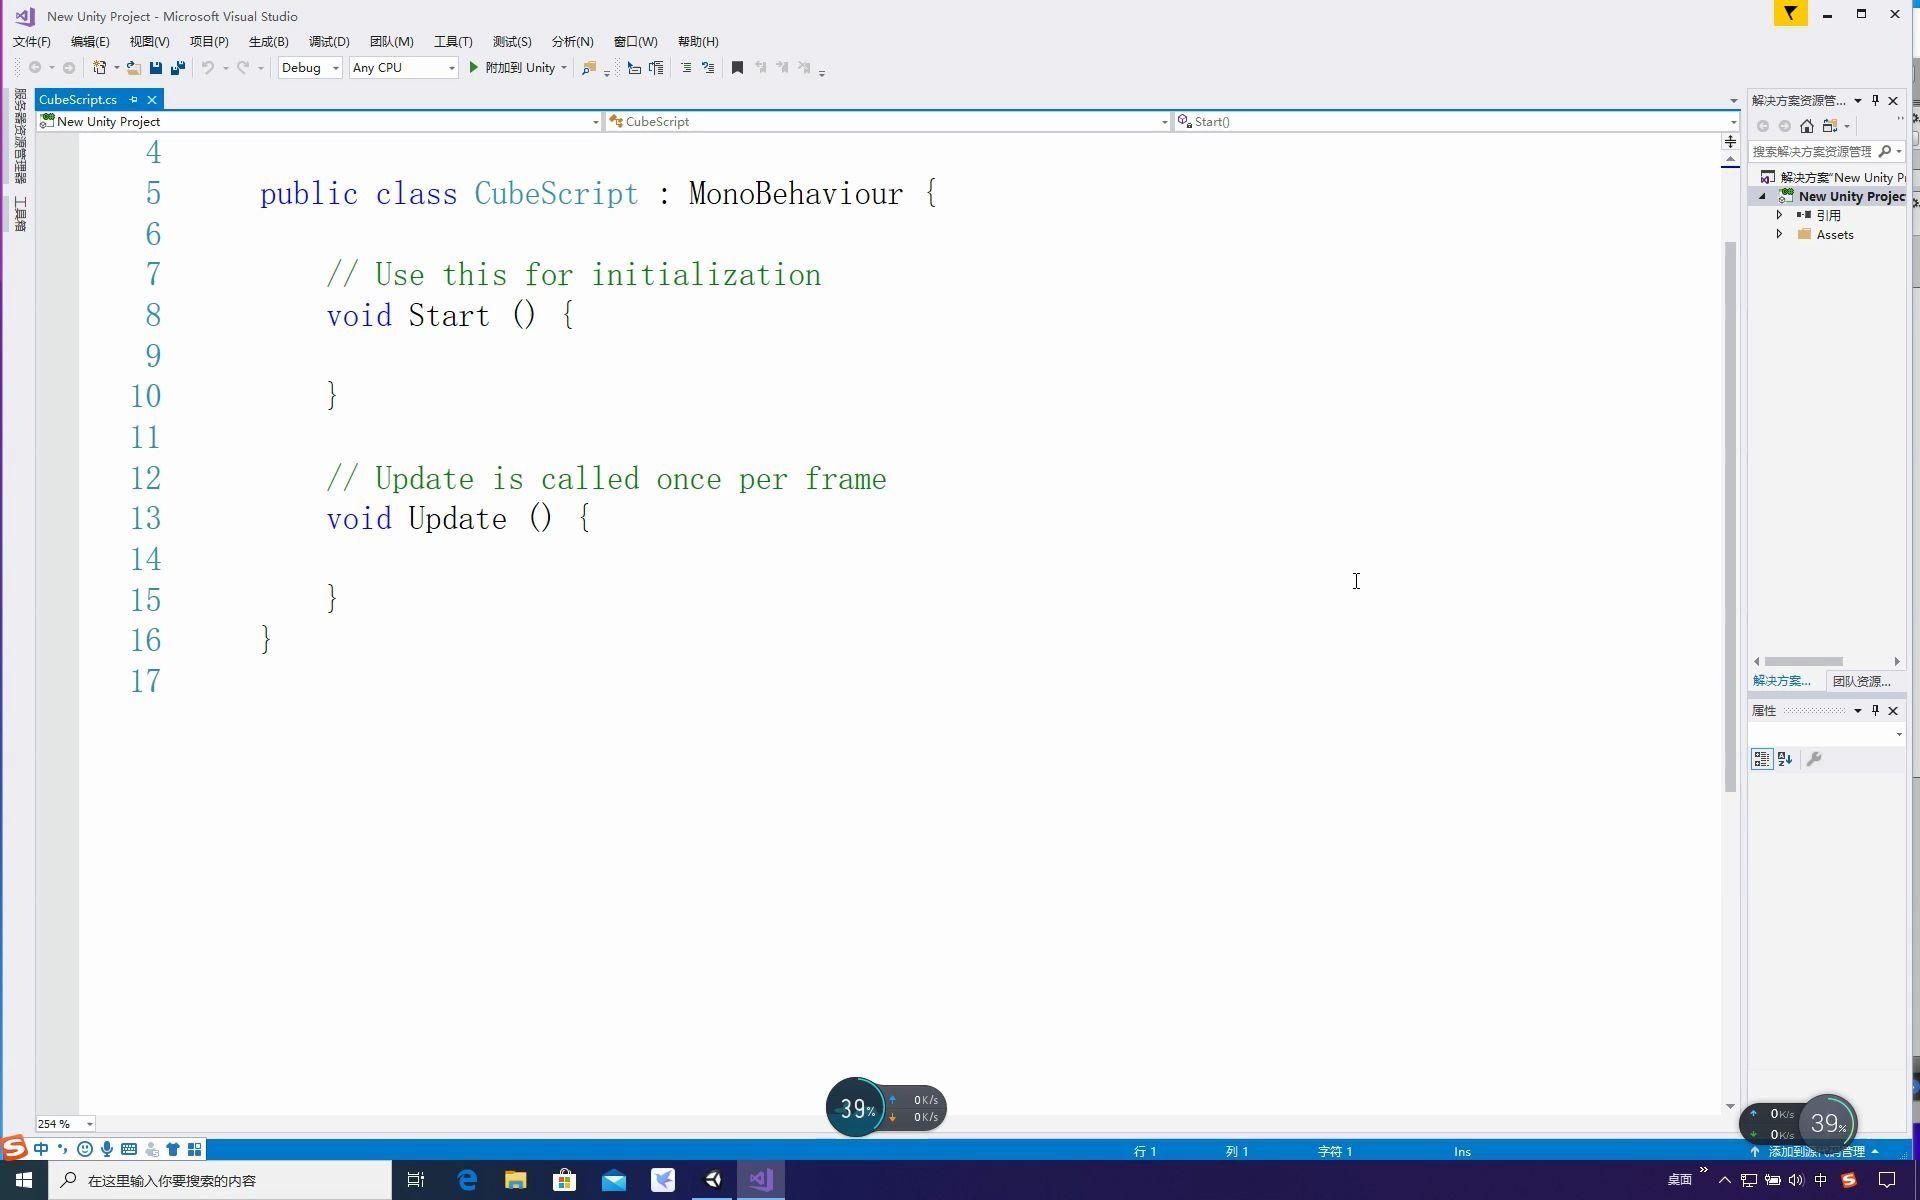Click the Categorized view icon in Properties panel
Viewport: 1920px width, 1200px height.
1762,760
